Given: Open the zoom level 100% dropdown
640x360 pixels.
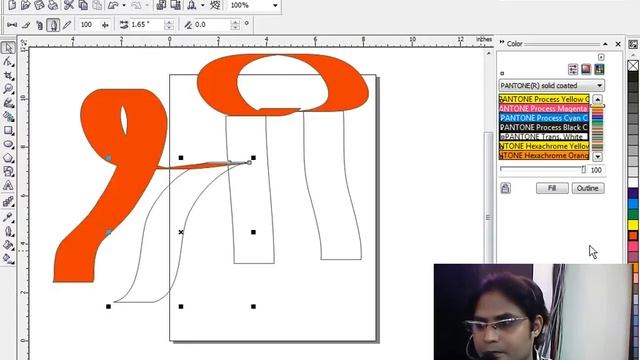Looking at the screenshot, I should tap(275, 5).
